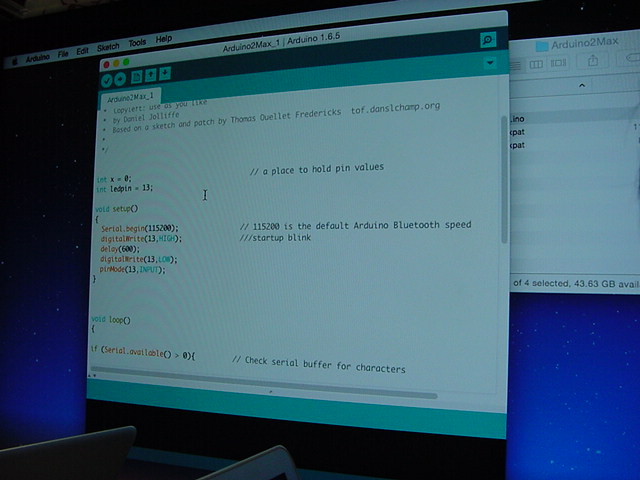This screenshot has width=640, height=480.
Task: Click the red close button of Arduino window
Action: (107, 65)
